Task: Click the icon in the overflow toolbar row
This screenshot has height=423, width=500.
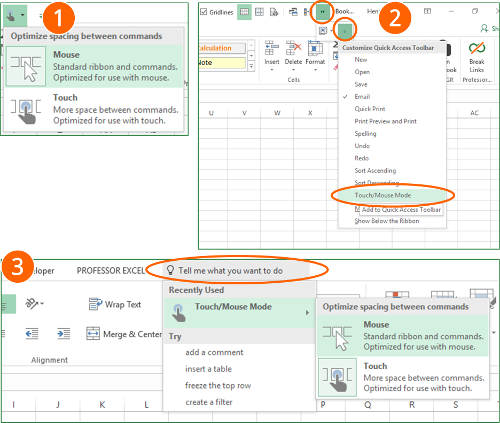Action: (x=323, y=31)
